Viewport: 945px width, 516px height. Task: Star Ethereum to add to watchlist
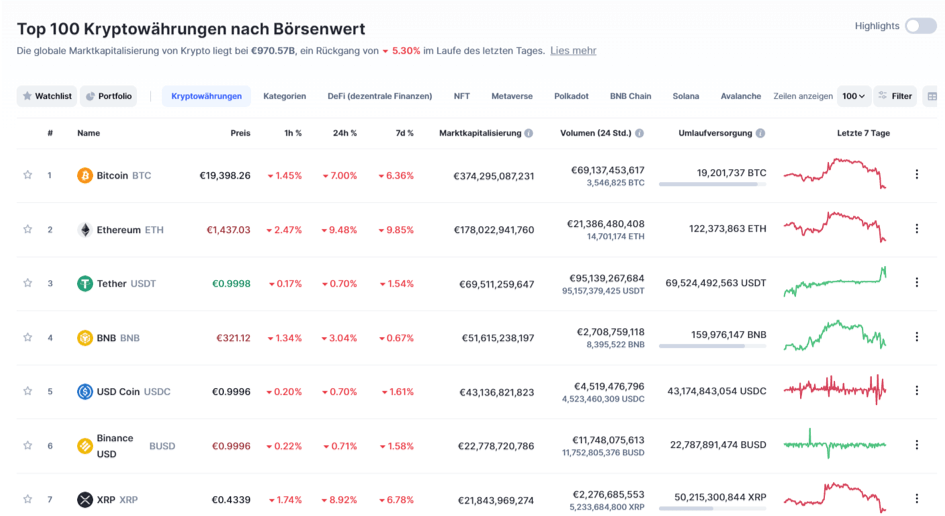pos(28,229)
